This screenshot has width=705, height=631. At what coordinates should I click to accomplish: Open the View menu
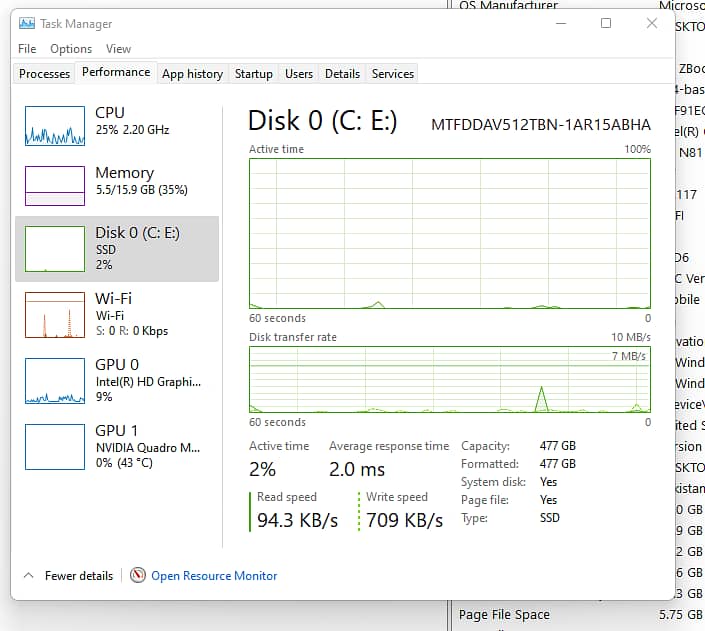[x=118, y=48]
